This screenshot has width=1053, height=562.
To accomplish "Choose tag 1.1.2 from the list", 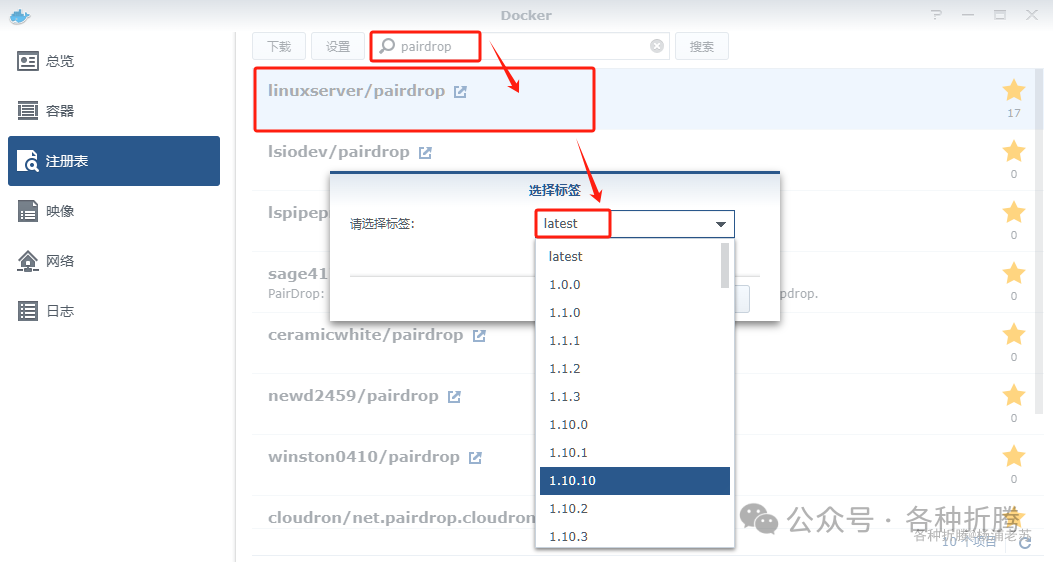I will pyautogui.click(x=635, y=369).
